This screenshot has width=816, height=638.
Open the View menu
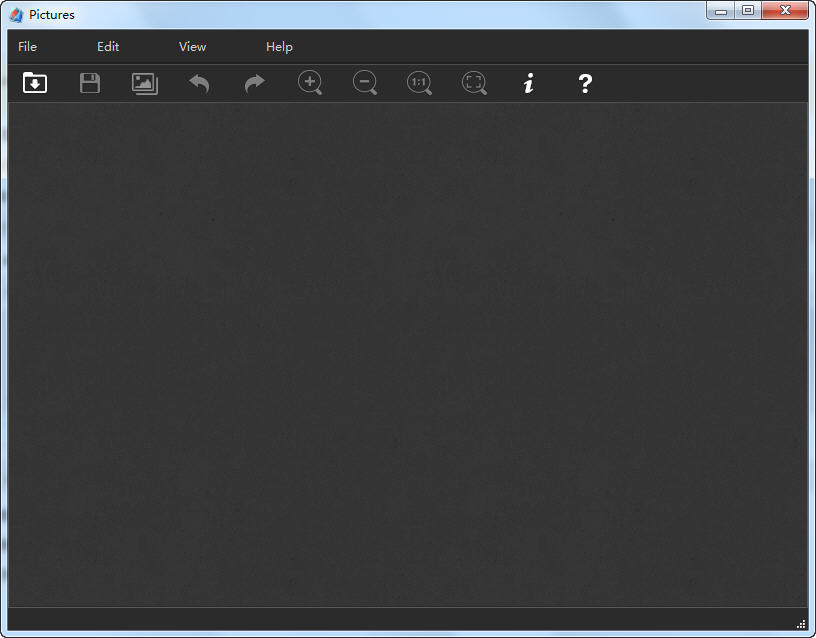point(193,47)
